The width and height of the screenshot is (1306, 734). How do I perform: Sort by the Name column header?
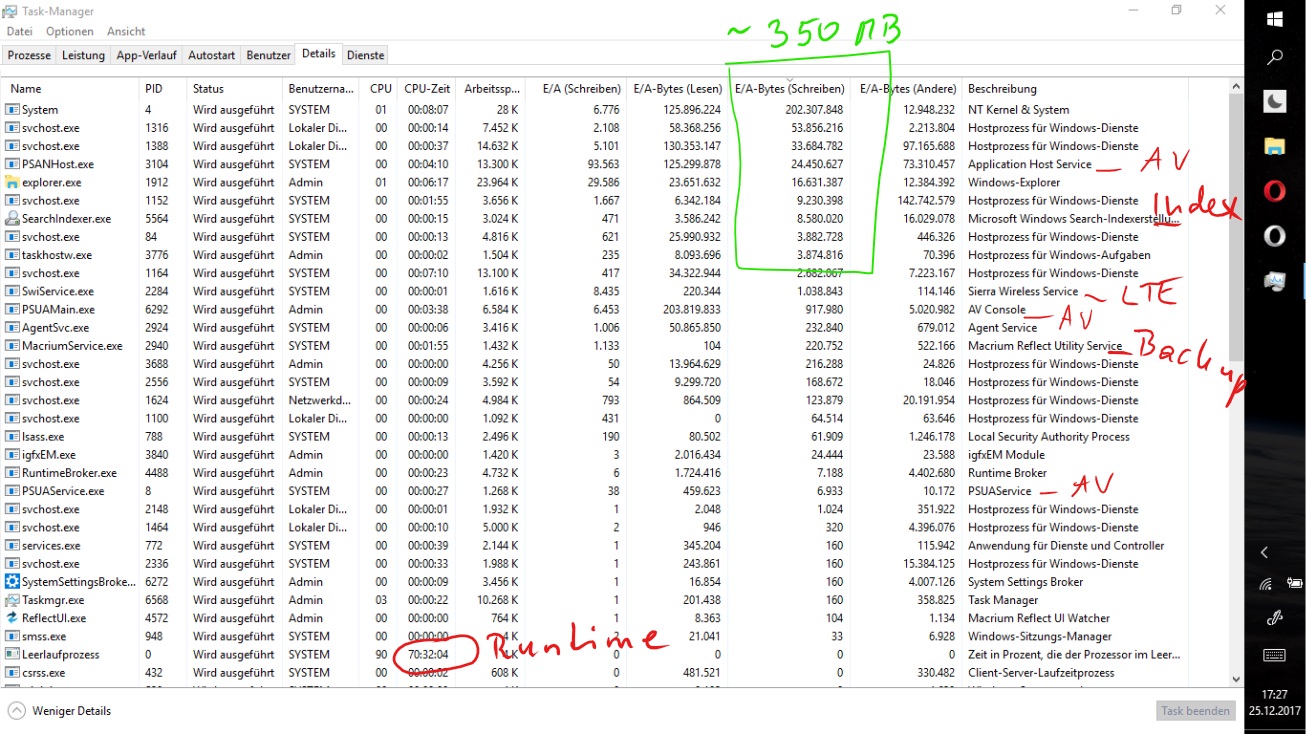click(70, 89)
